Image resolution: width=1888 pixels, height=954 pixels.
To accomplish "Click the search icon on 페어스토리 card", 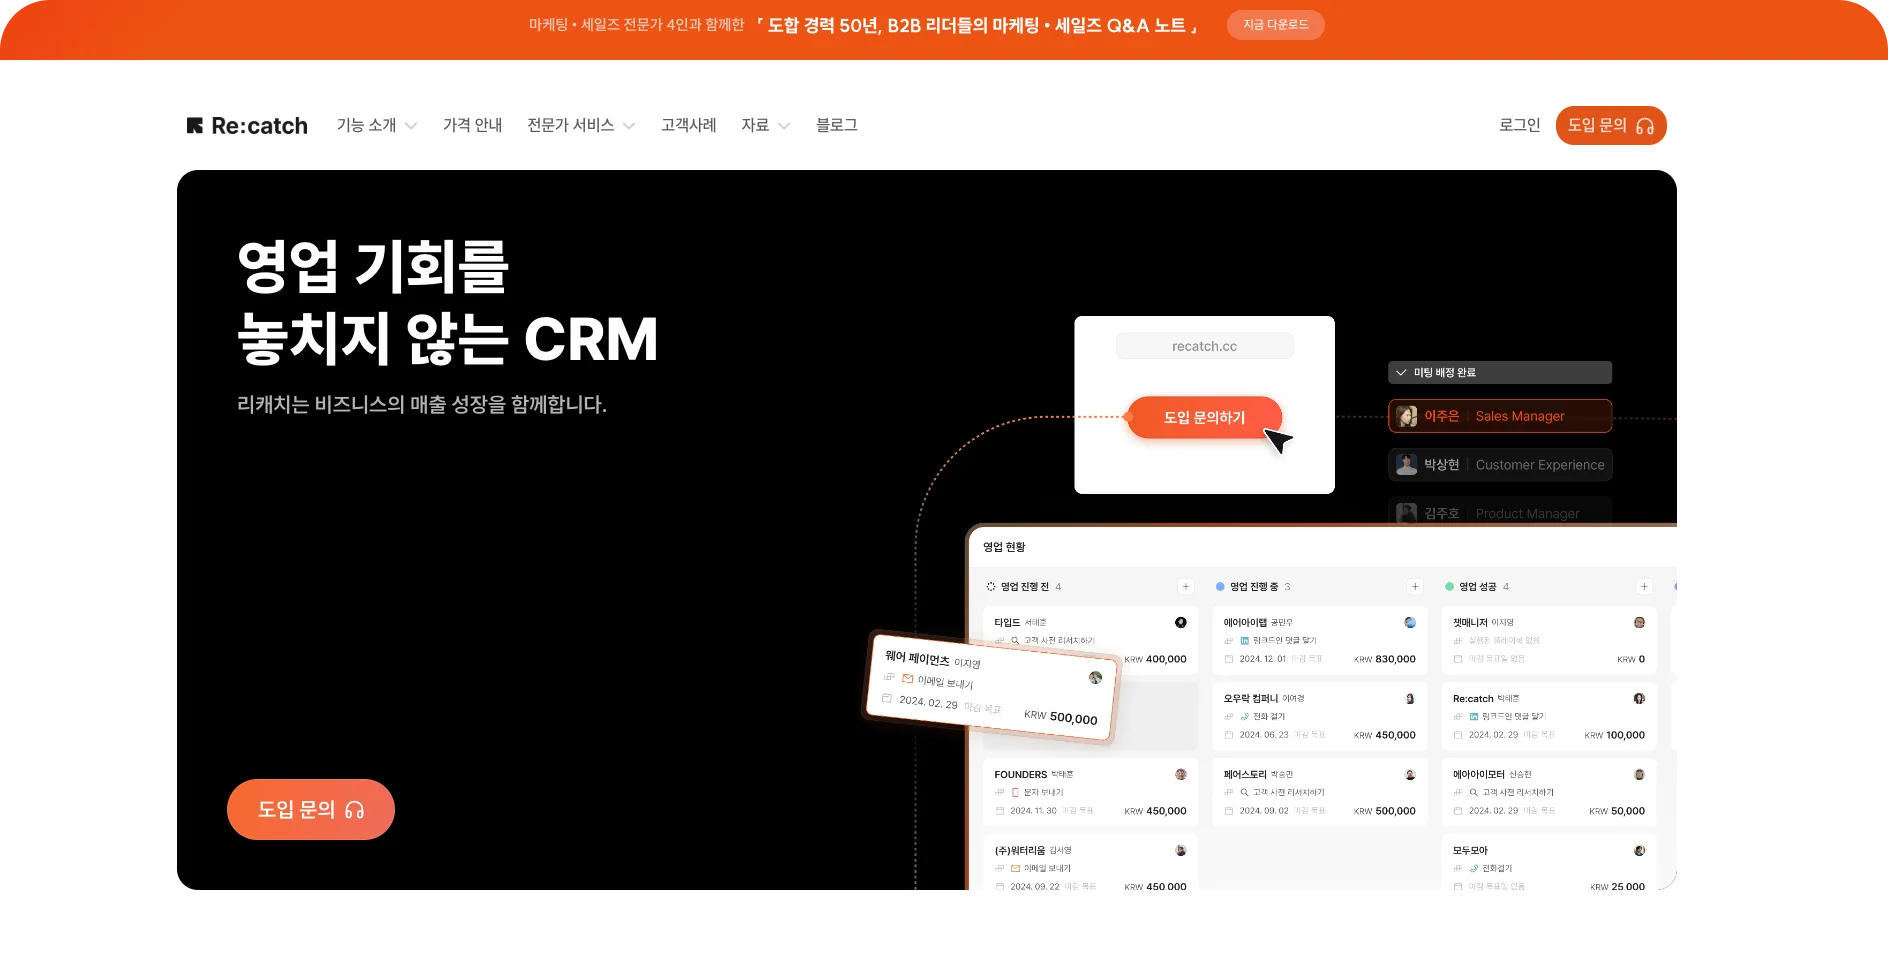I will pos(1245,792).
